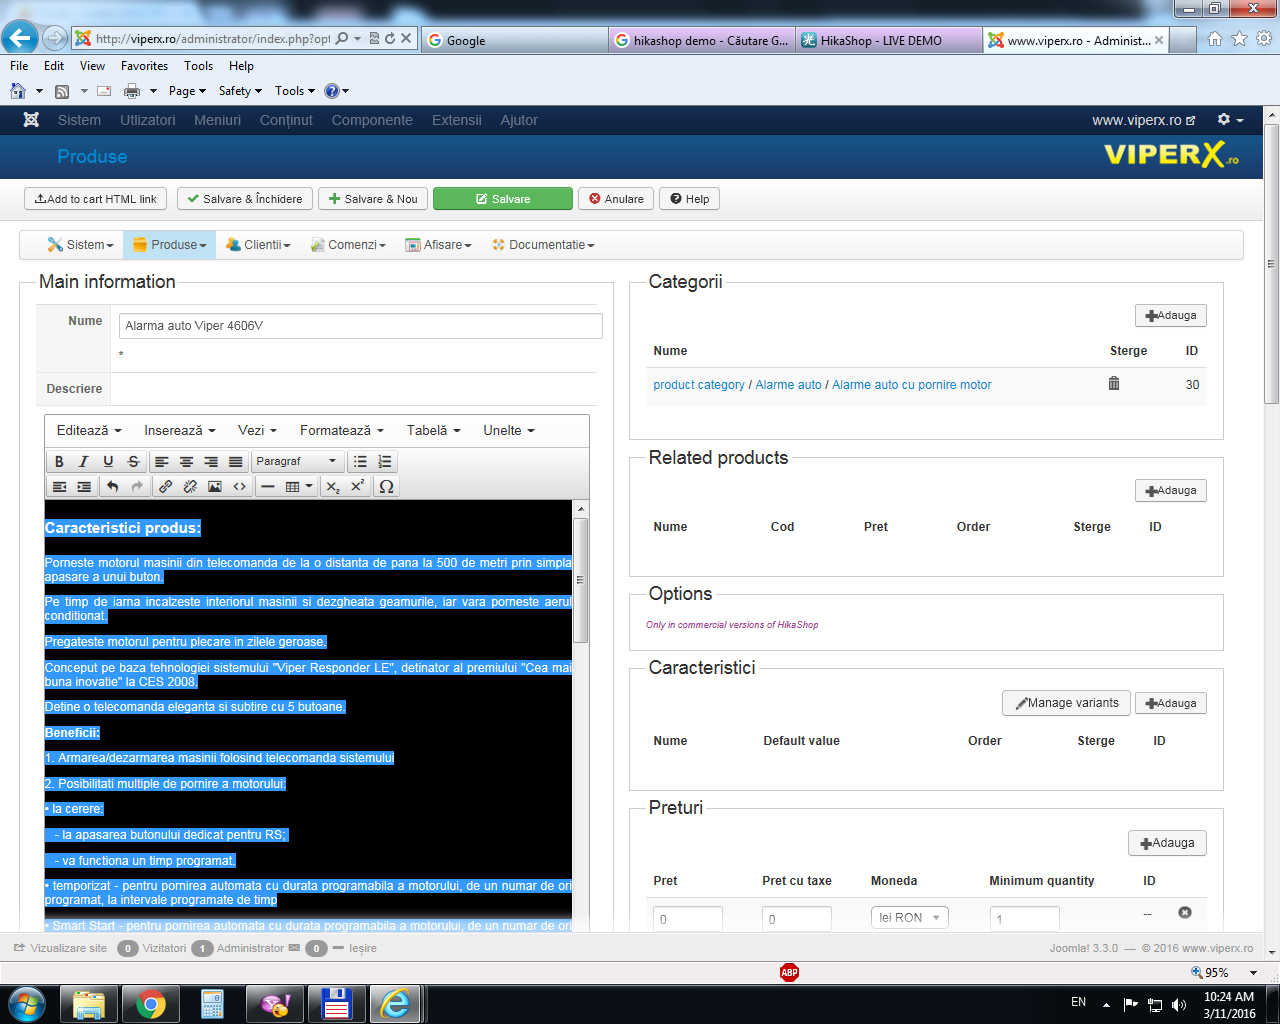Open the Sistem HikaShop menu
Image resolution: width=1280 pixels, height=1024 pixels.
(81, 245)
